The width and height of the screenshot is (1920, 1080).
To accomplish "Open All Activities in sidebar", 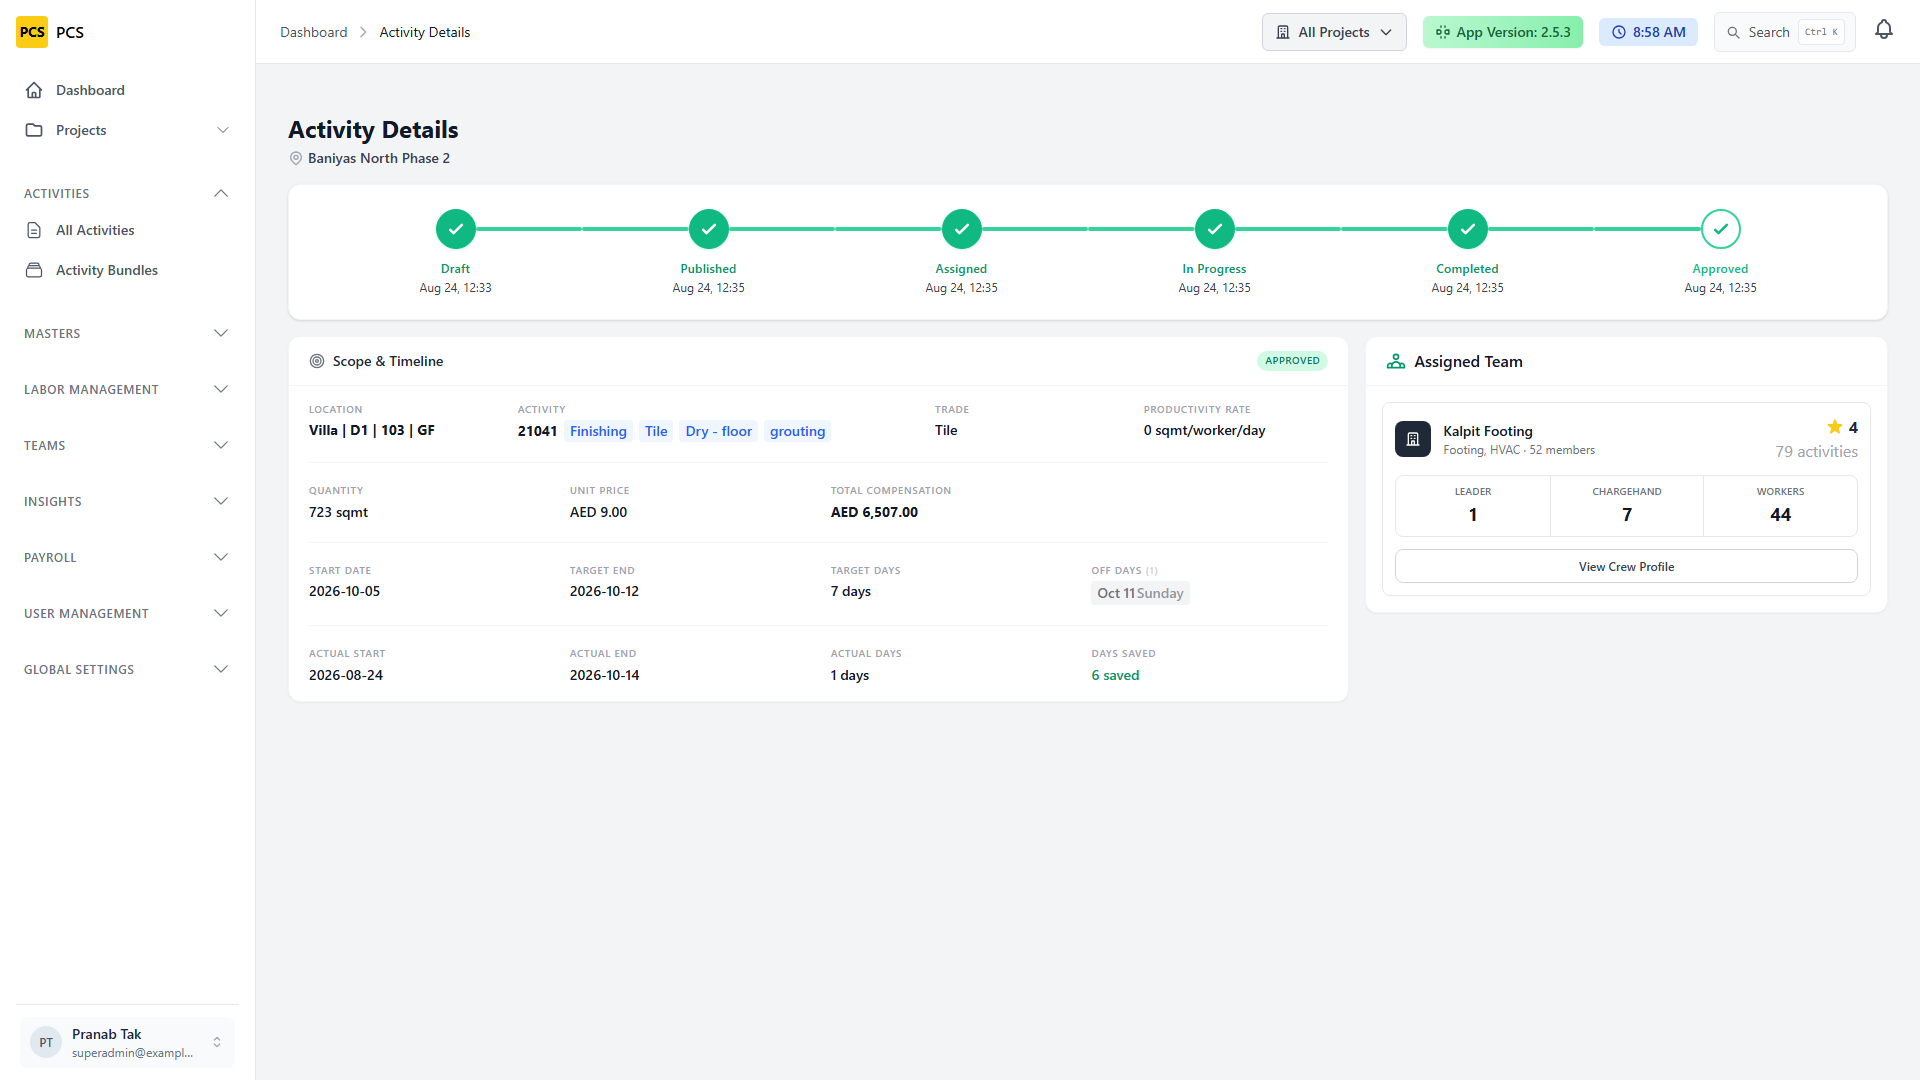I will [x=127, y=230].
